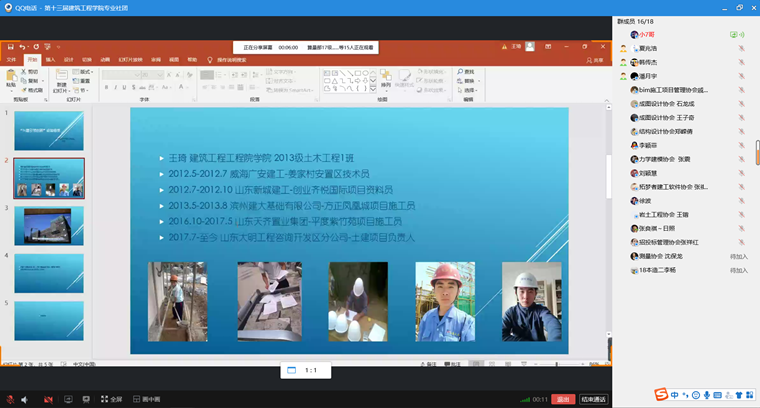This screenshot has width=760, height=408.
Task: Click the 粘贴 paste icon
Action: click(x=12, y=77)
